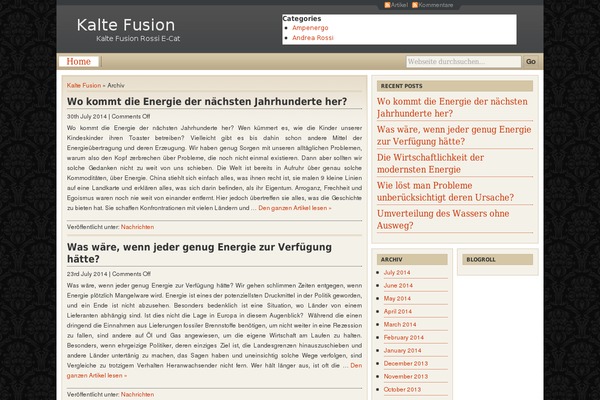This screenshot has width=600, height=400.
Task: Select the Ampenergo category
Action: pos(310,28)
